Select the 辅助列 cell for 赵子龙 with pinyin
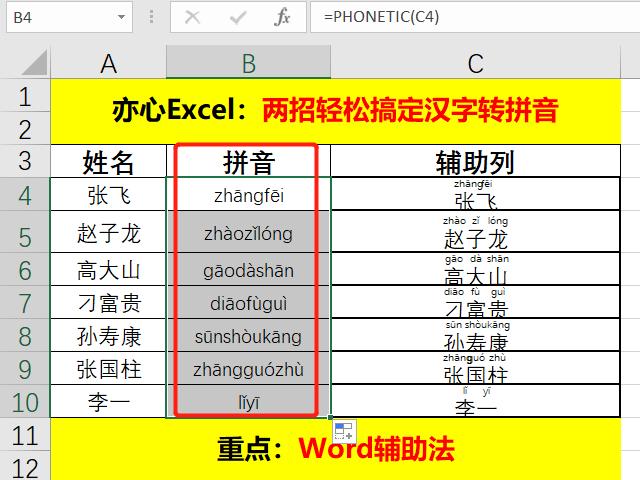The image size is (640, 480). click(476, 232)
